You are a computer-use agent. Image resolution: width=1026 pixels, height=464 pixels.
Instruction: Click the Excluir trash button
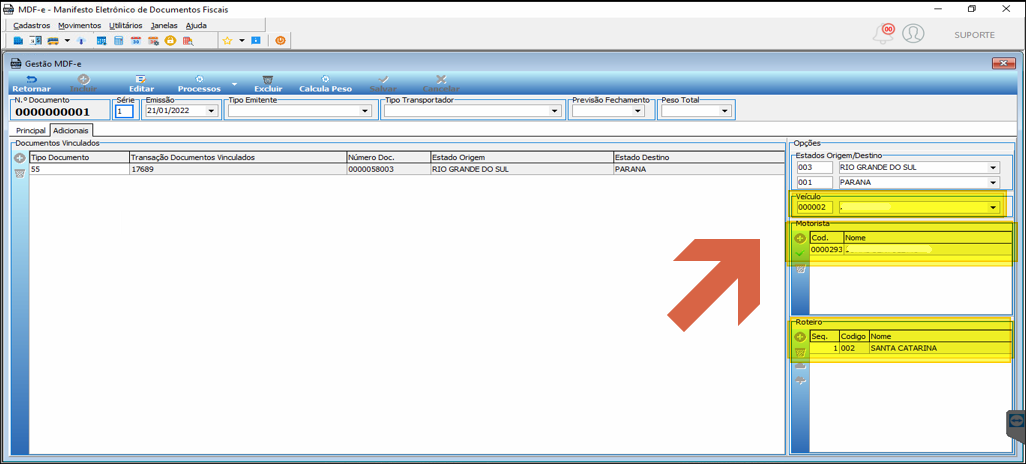click(268, 83)
